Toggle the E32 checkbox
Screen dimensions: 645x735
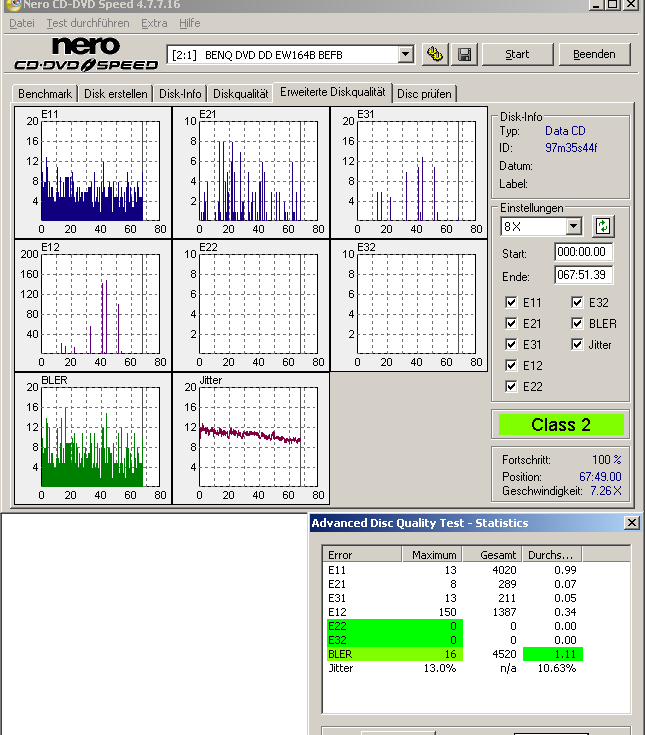[x=577, y=303]
